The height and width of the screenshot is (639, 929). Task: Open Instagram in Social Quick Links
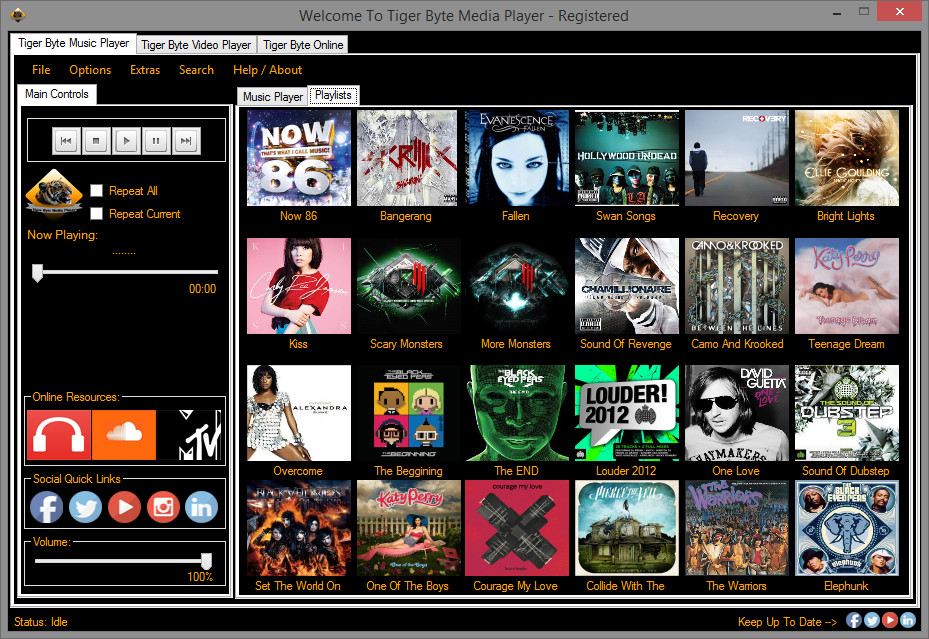163,507
